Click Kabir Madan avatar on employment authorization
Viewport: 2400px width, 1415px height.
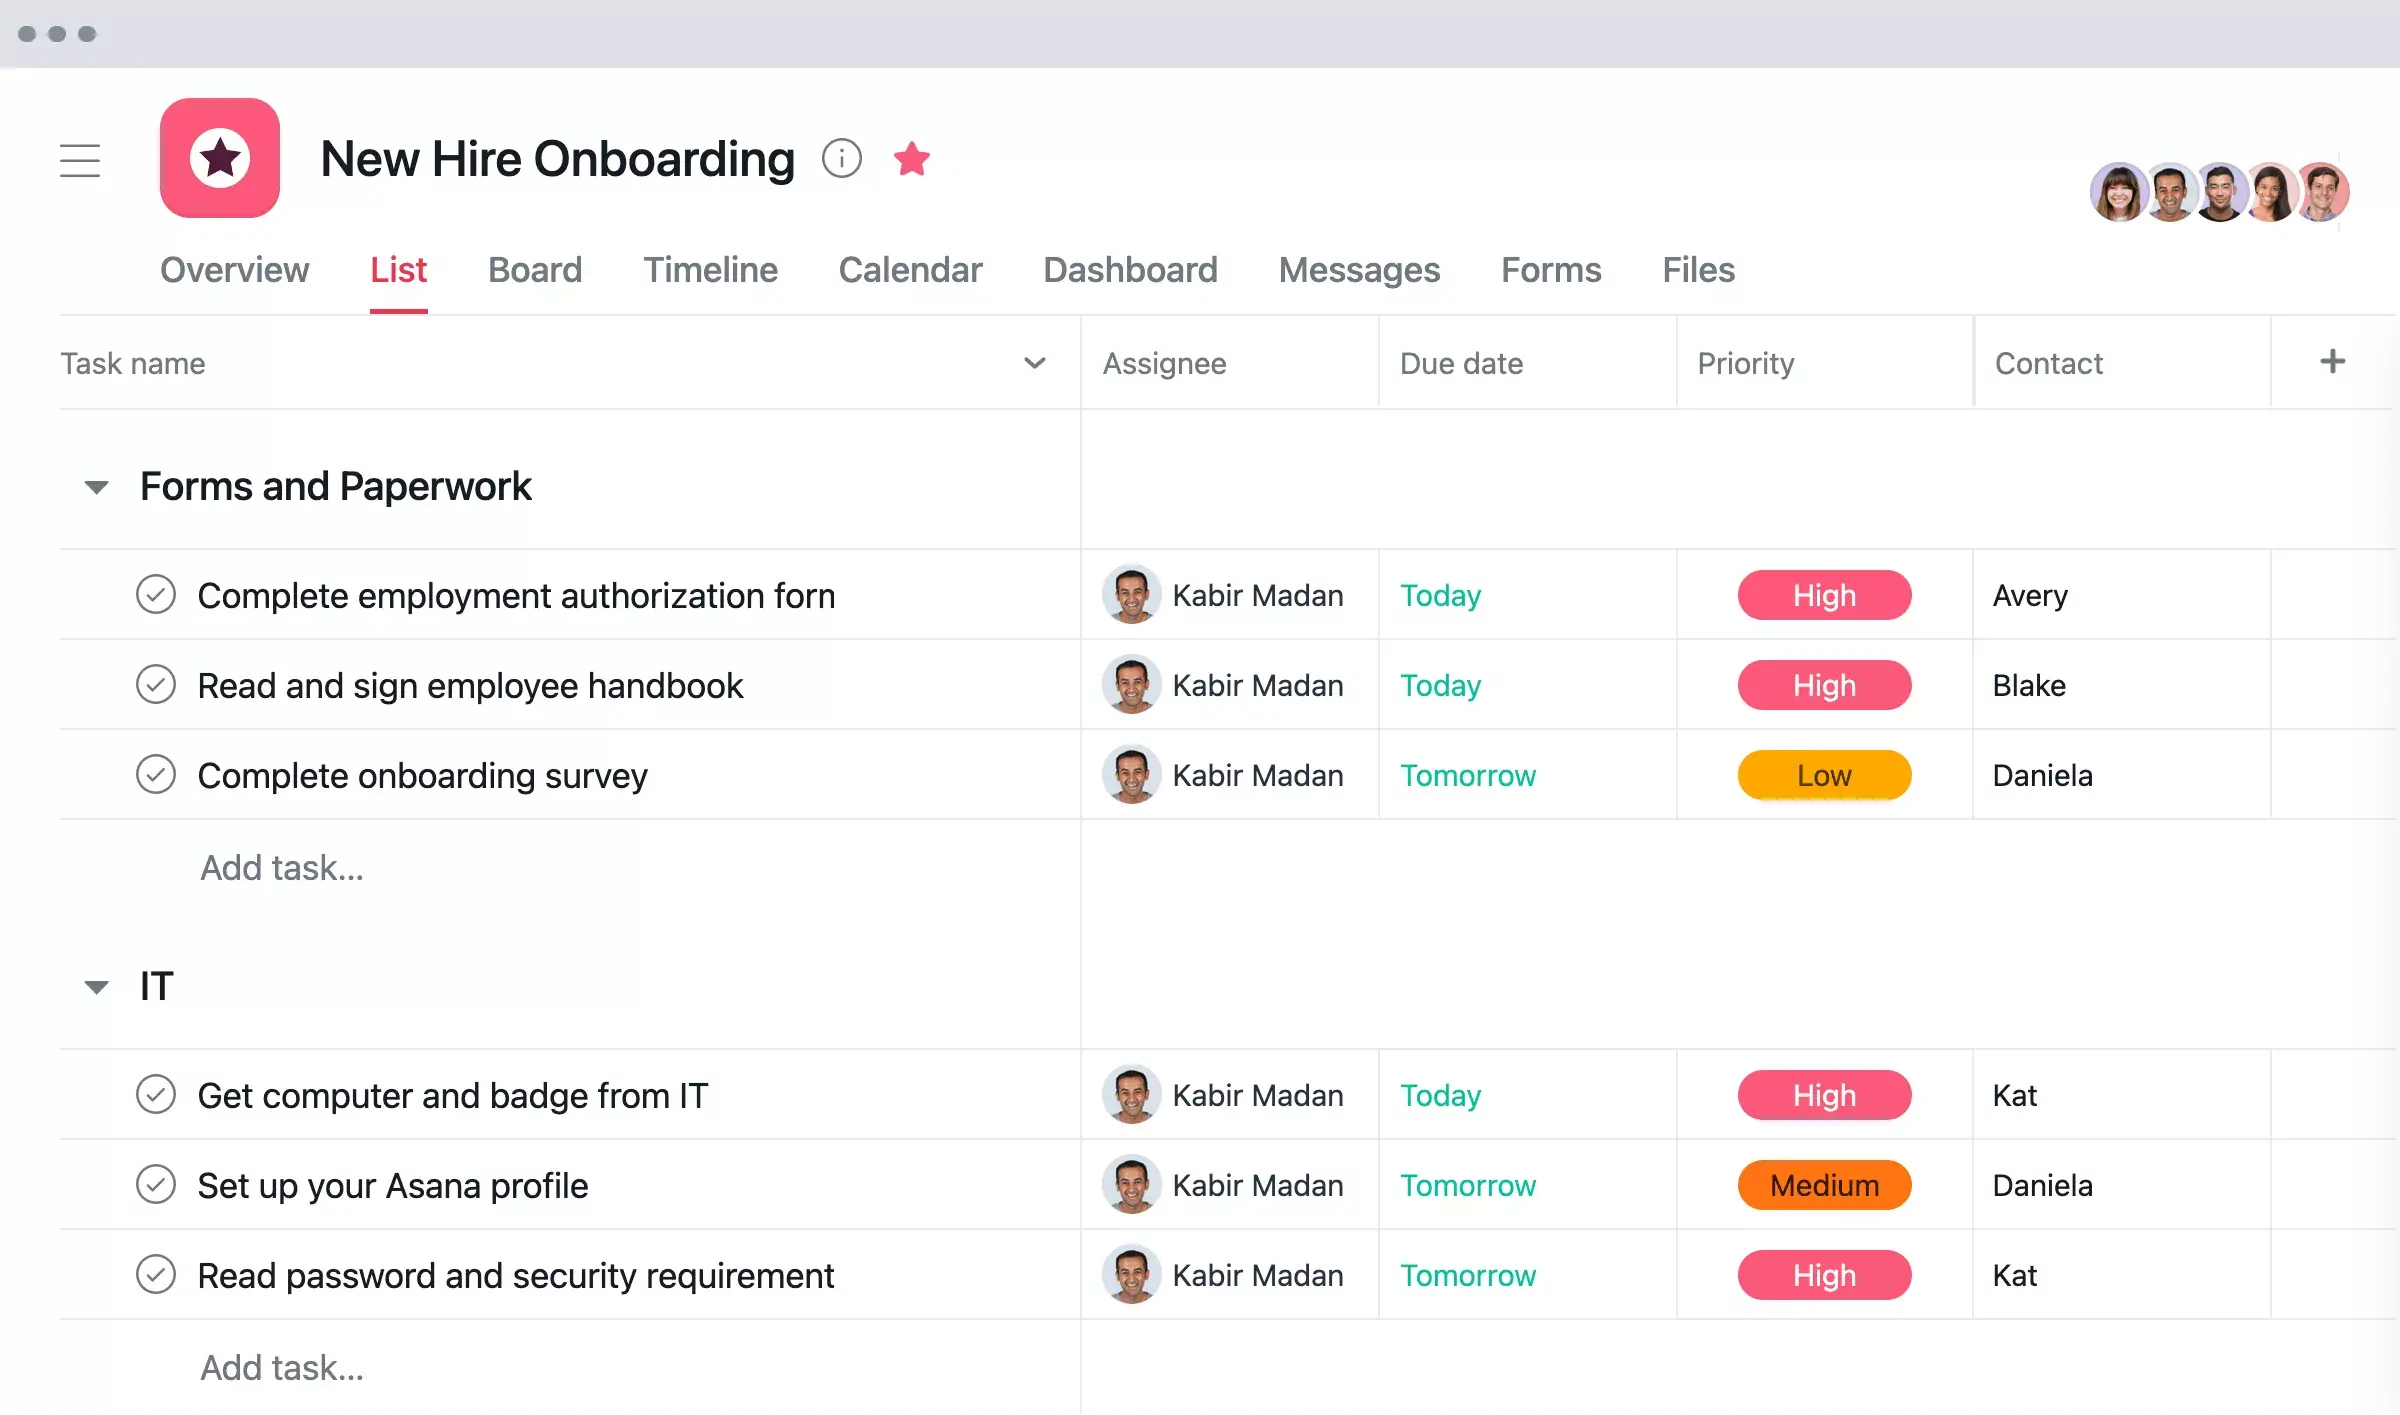pyautogui.click(x=1127, y=595)
